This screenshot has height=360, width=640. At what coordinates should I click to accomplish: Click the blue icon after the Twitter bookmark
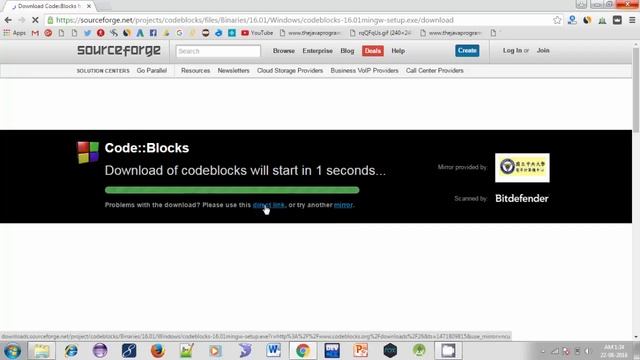pos(140,33)
